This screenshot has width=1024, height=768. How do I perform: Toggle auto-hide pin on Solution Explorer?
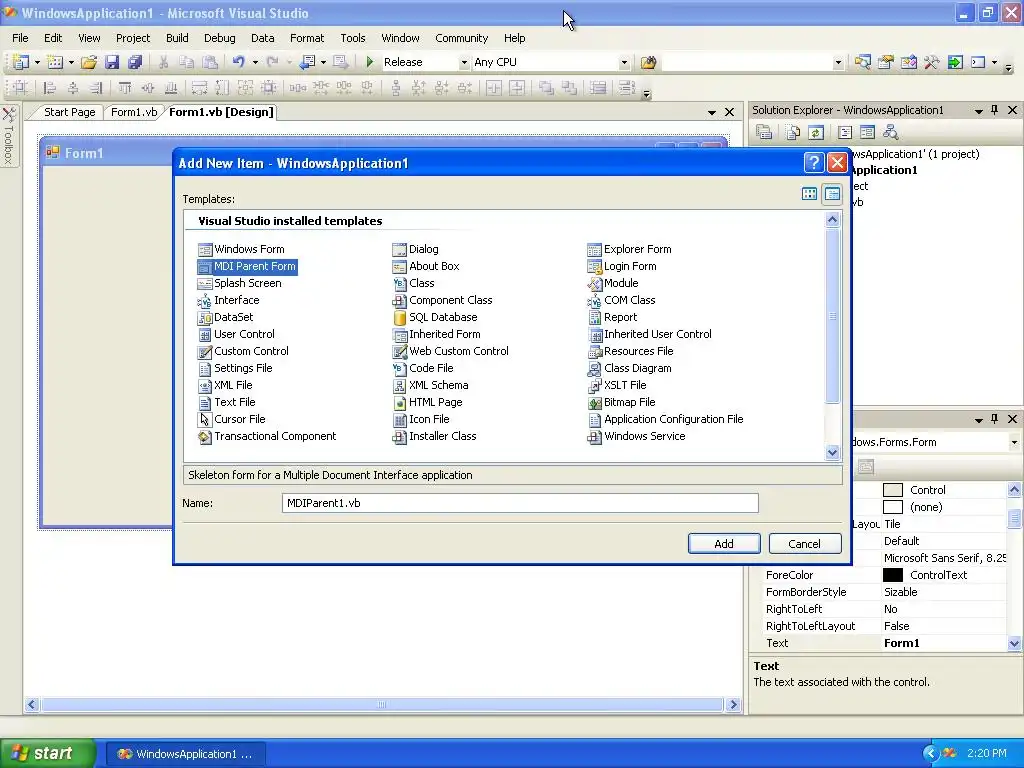coord(995,110)
